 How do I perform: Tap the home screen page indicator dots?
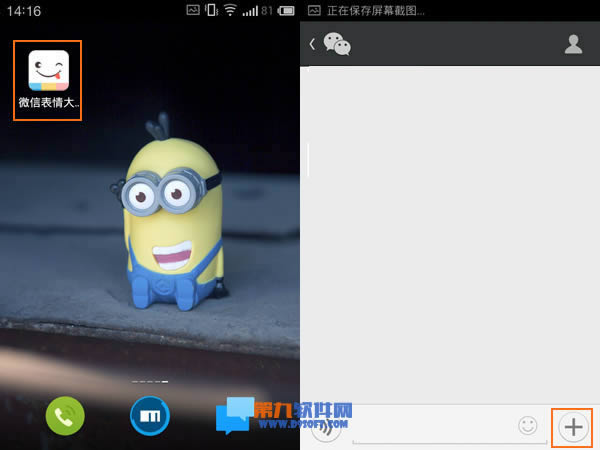tap(150, 381)
